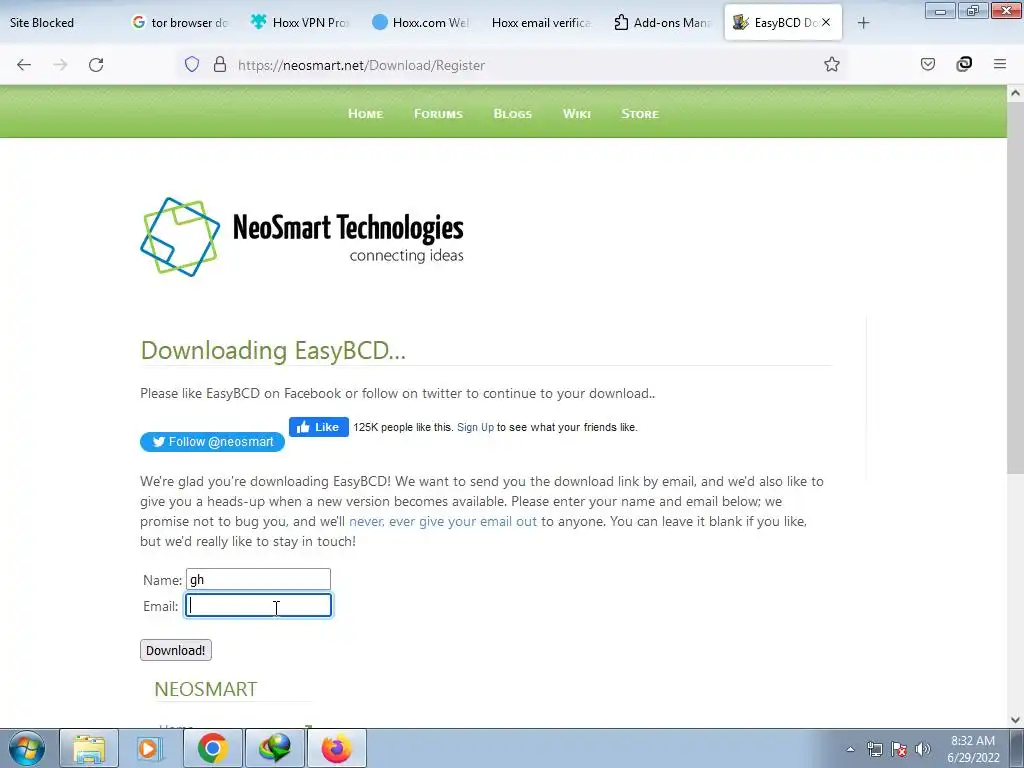
Task: Open the Hoxx VPN extension icon
Action: (964, 64)
